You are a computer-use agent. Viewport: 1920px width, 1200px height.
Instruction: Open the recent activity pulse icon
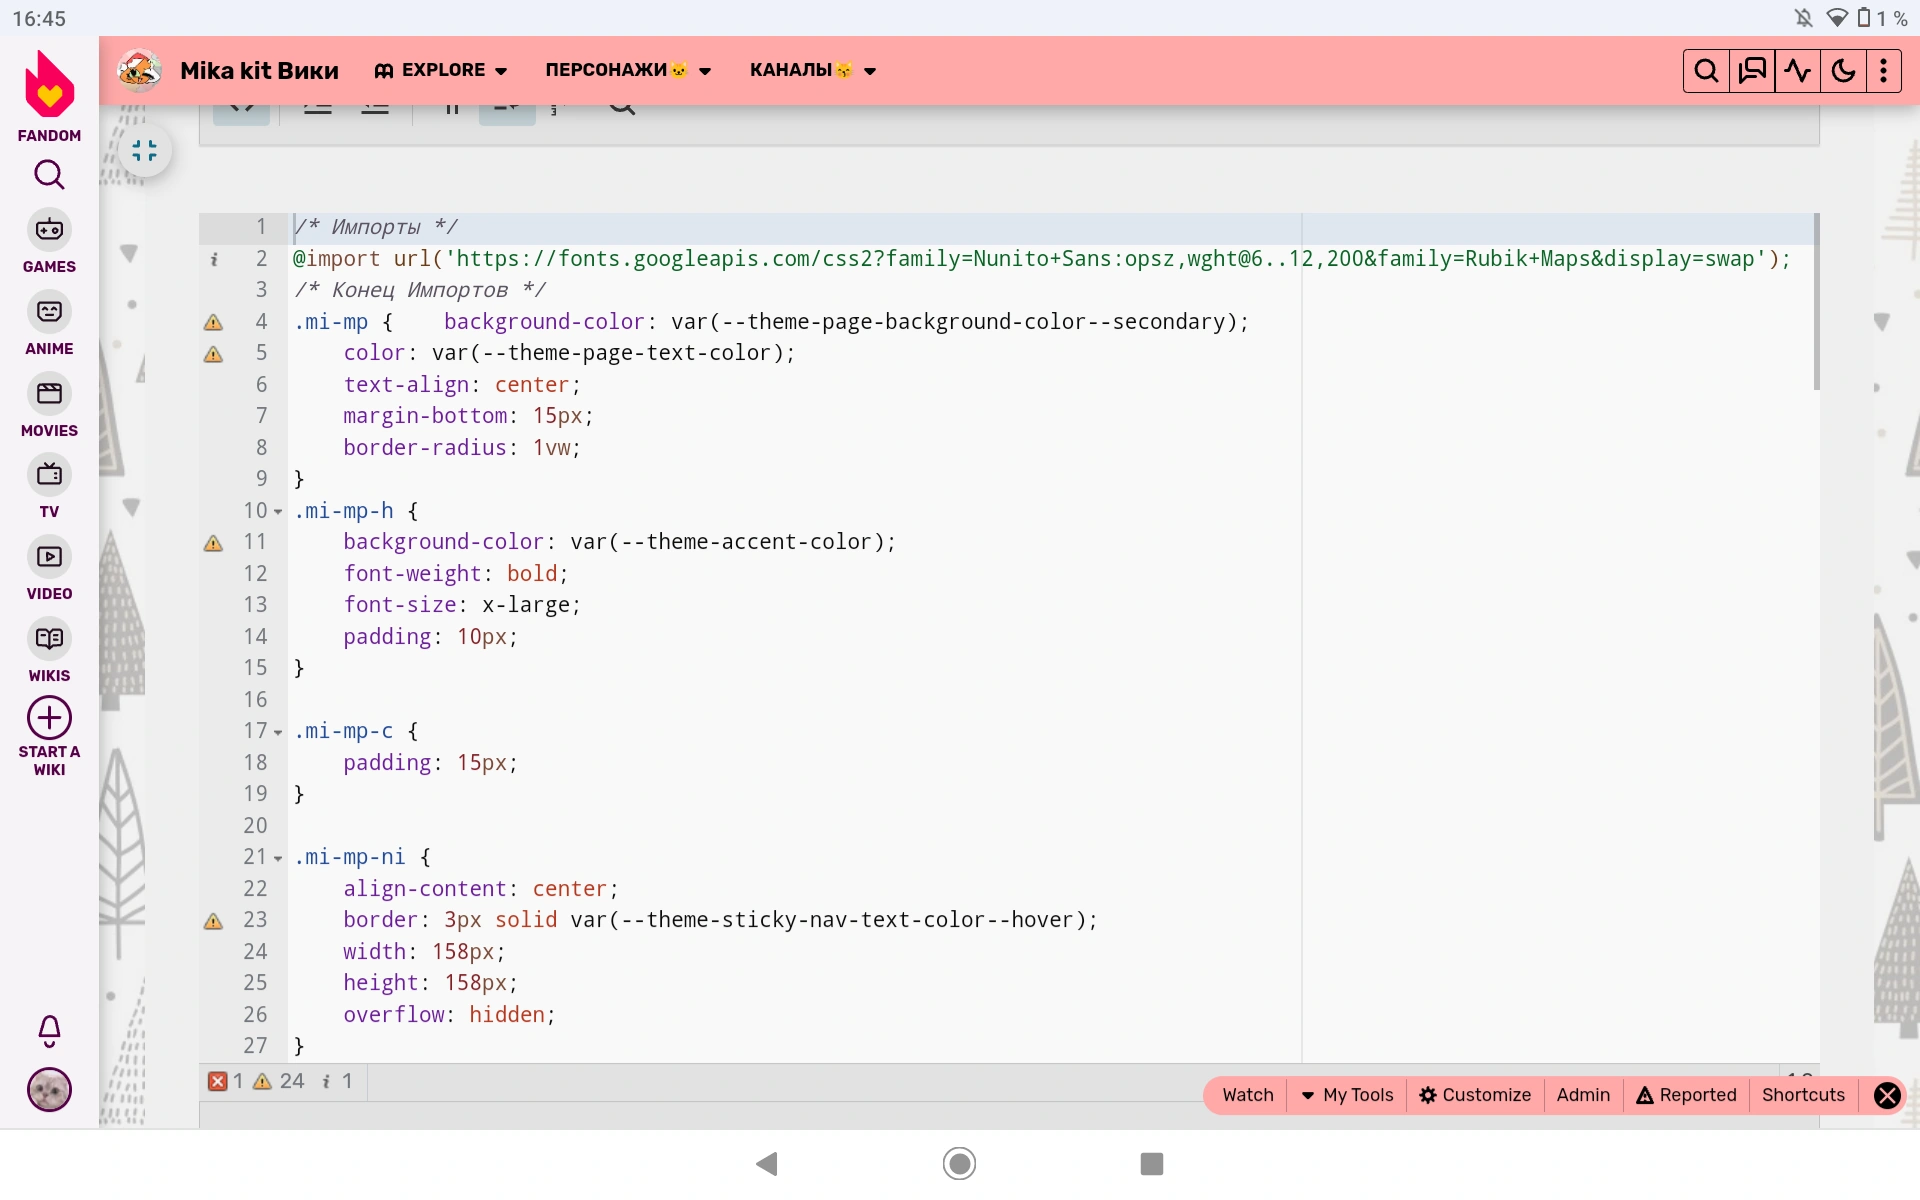click(x=1798, y=71)
